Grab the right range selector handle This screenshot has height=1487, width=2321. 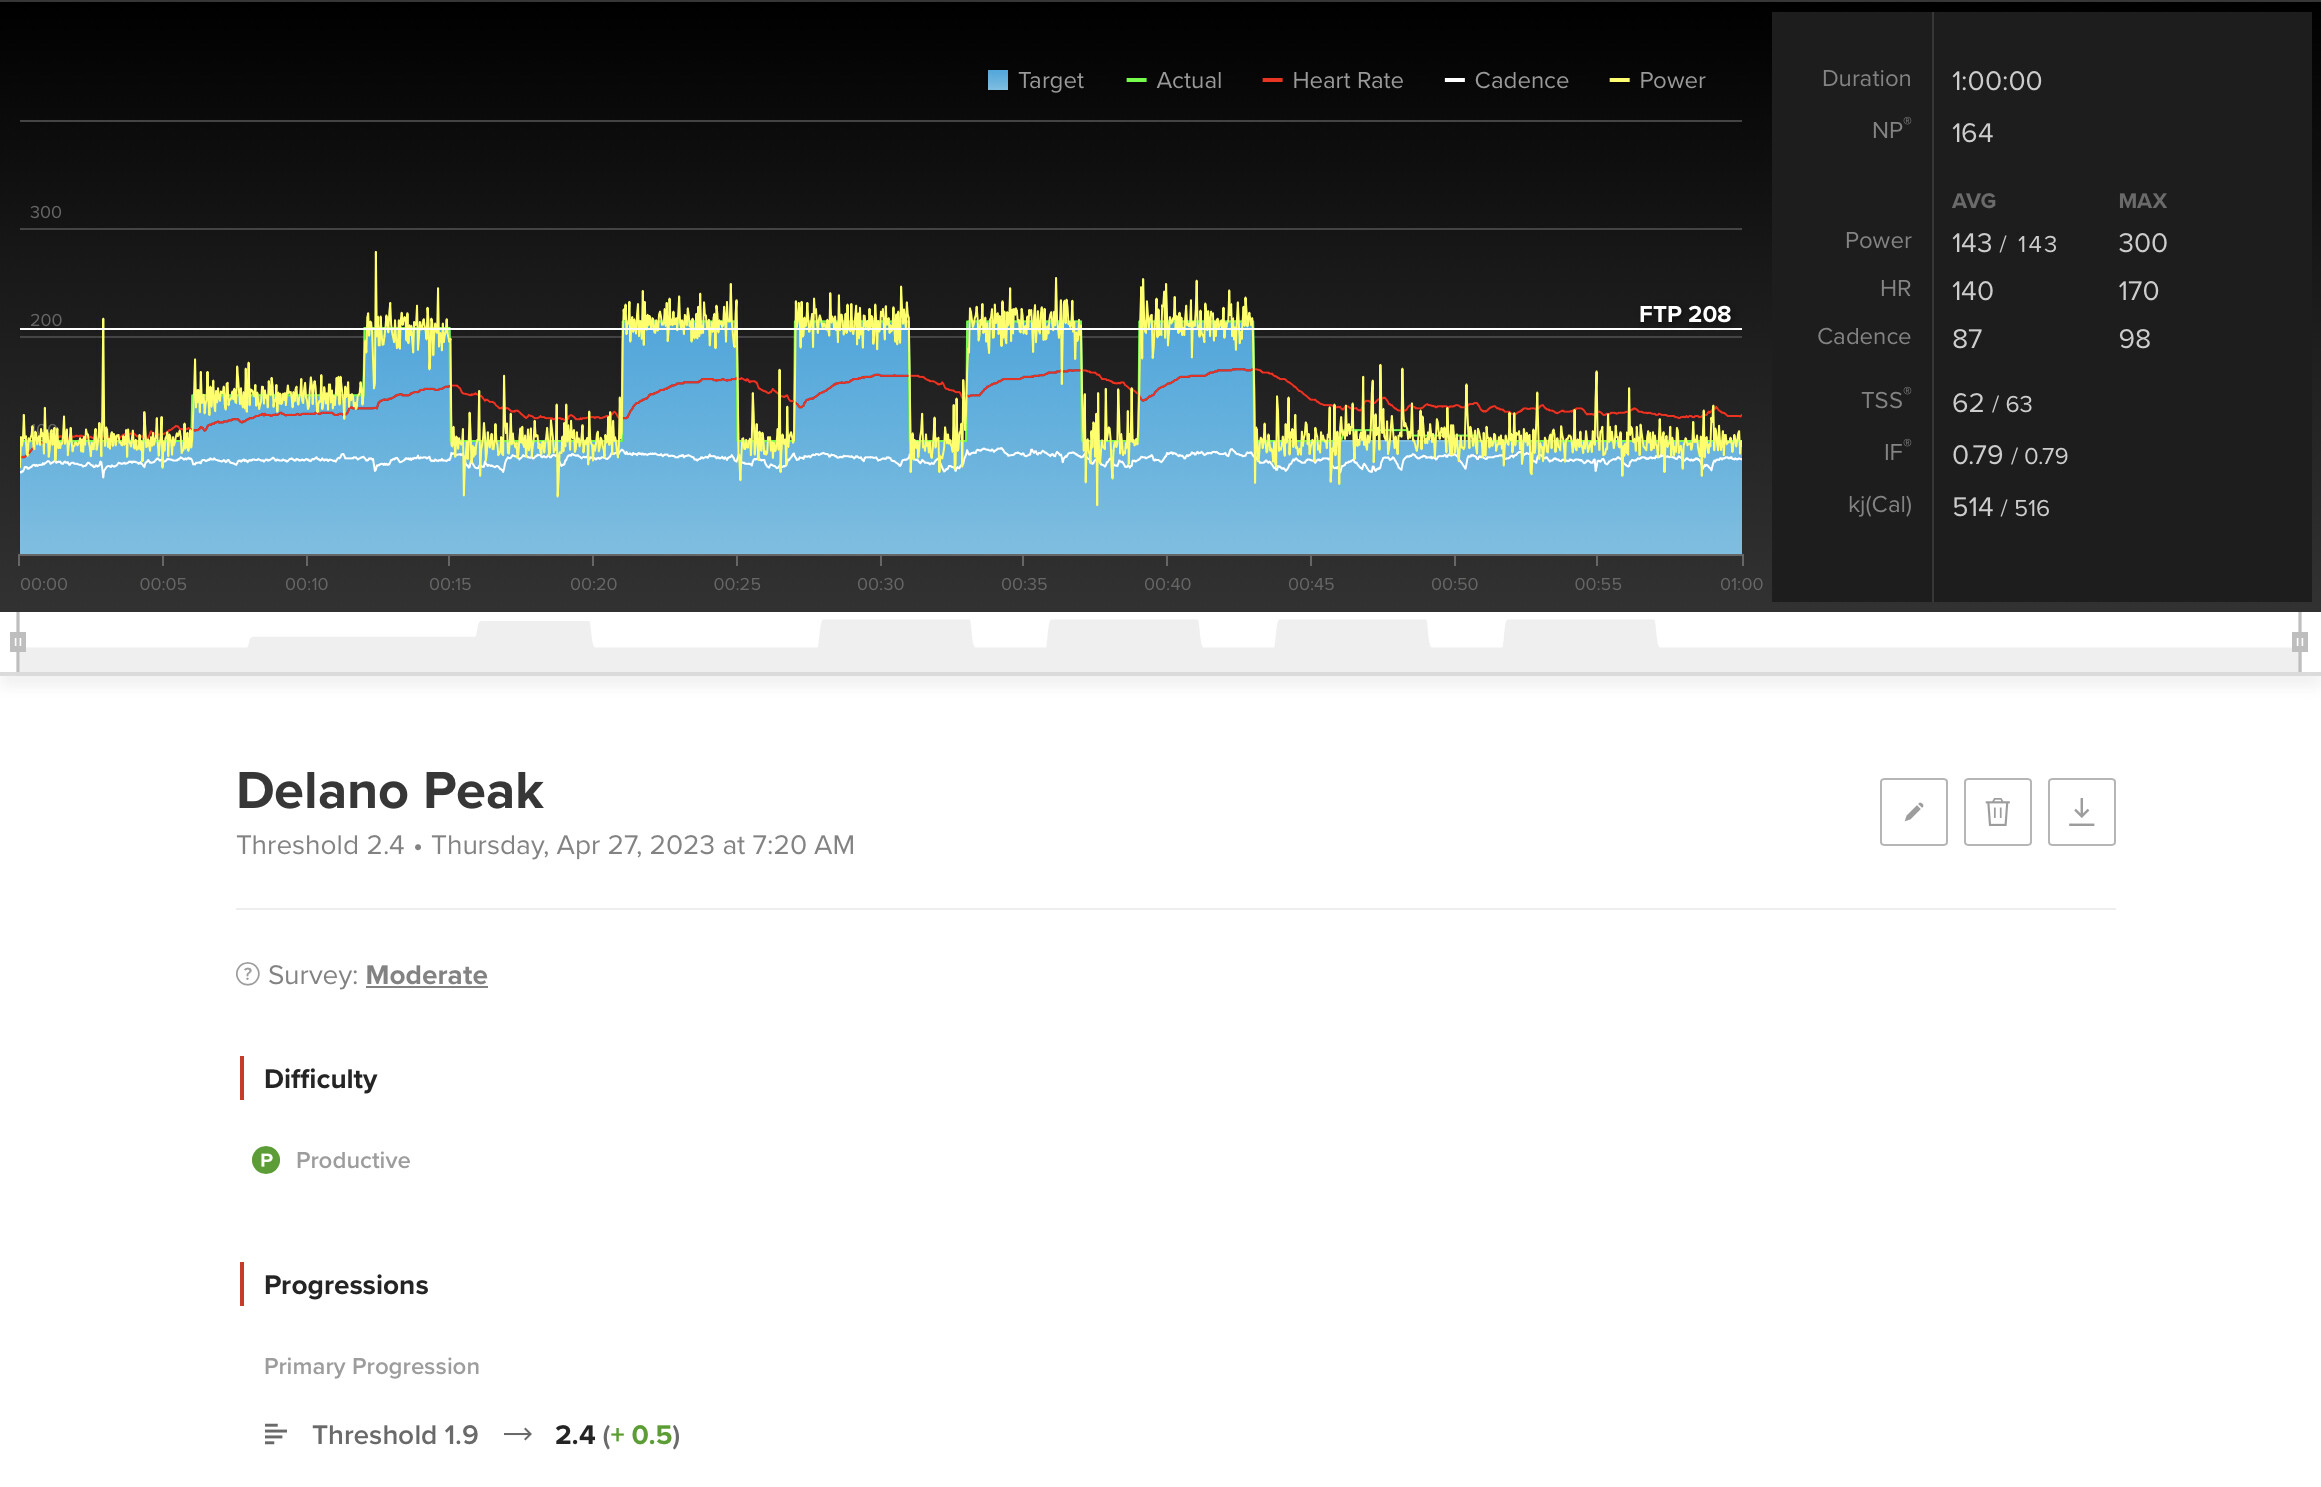pyautogui.click(x=2299, y=642)
